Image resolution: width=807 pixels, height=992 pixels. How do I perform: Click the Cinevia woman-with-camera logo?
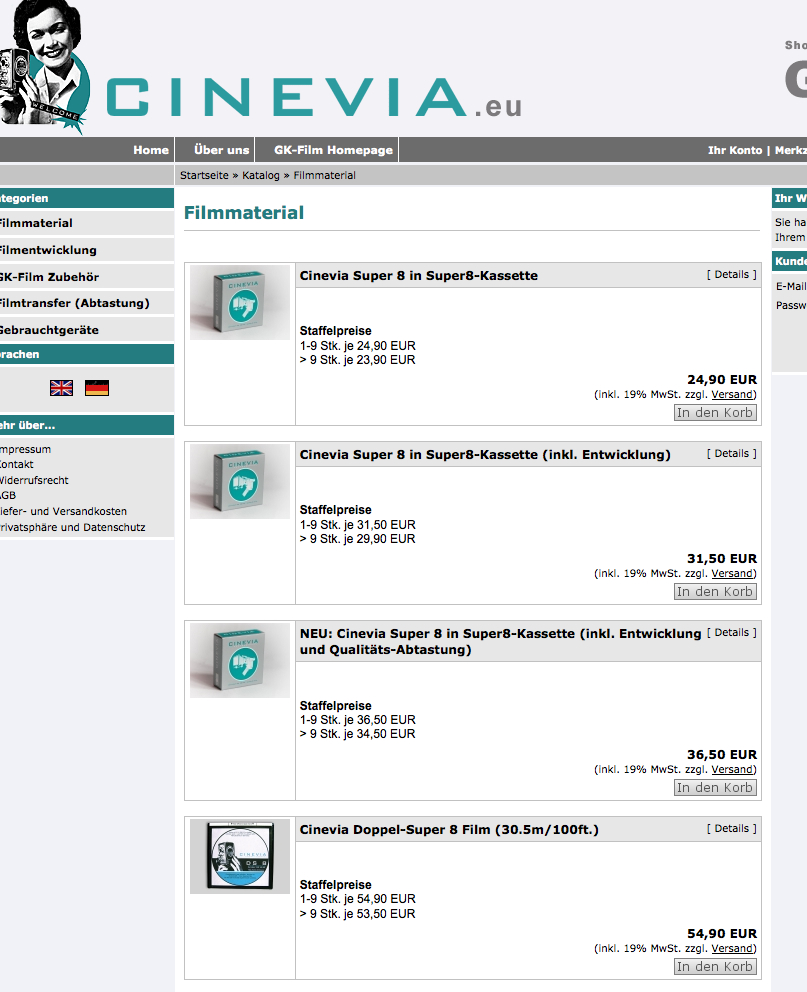[x=43, y=67]
